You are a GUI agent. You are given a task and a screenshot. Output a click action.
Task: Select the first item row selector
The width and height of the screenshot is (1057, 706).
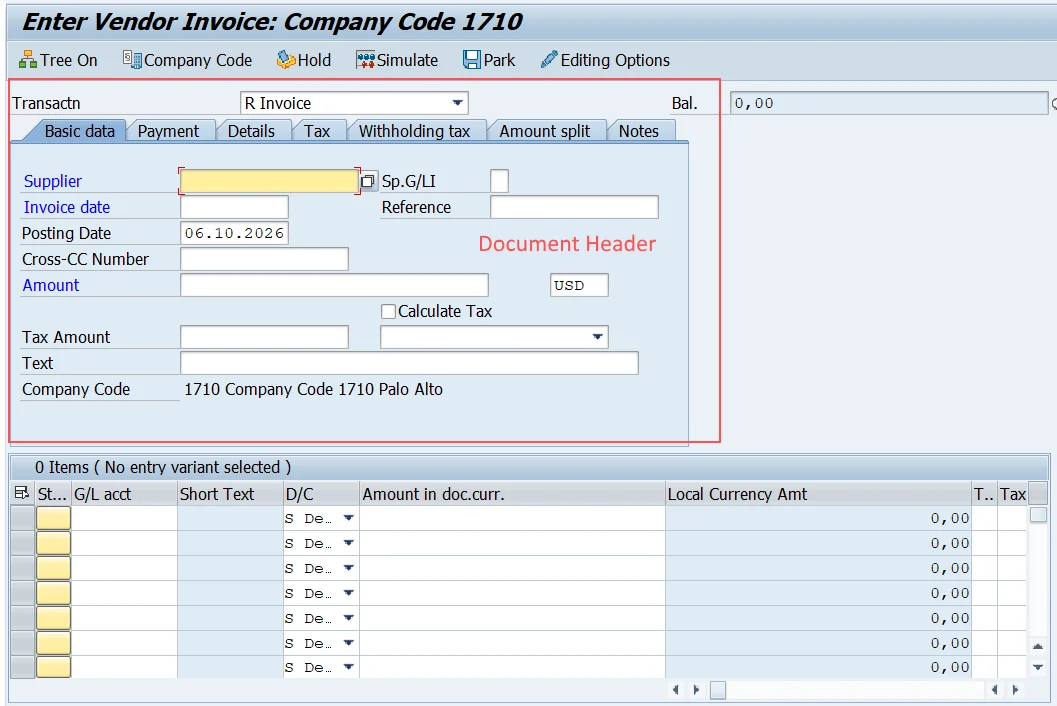22,519
